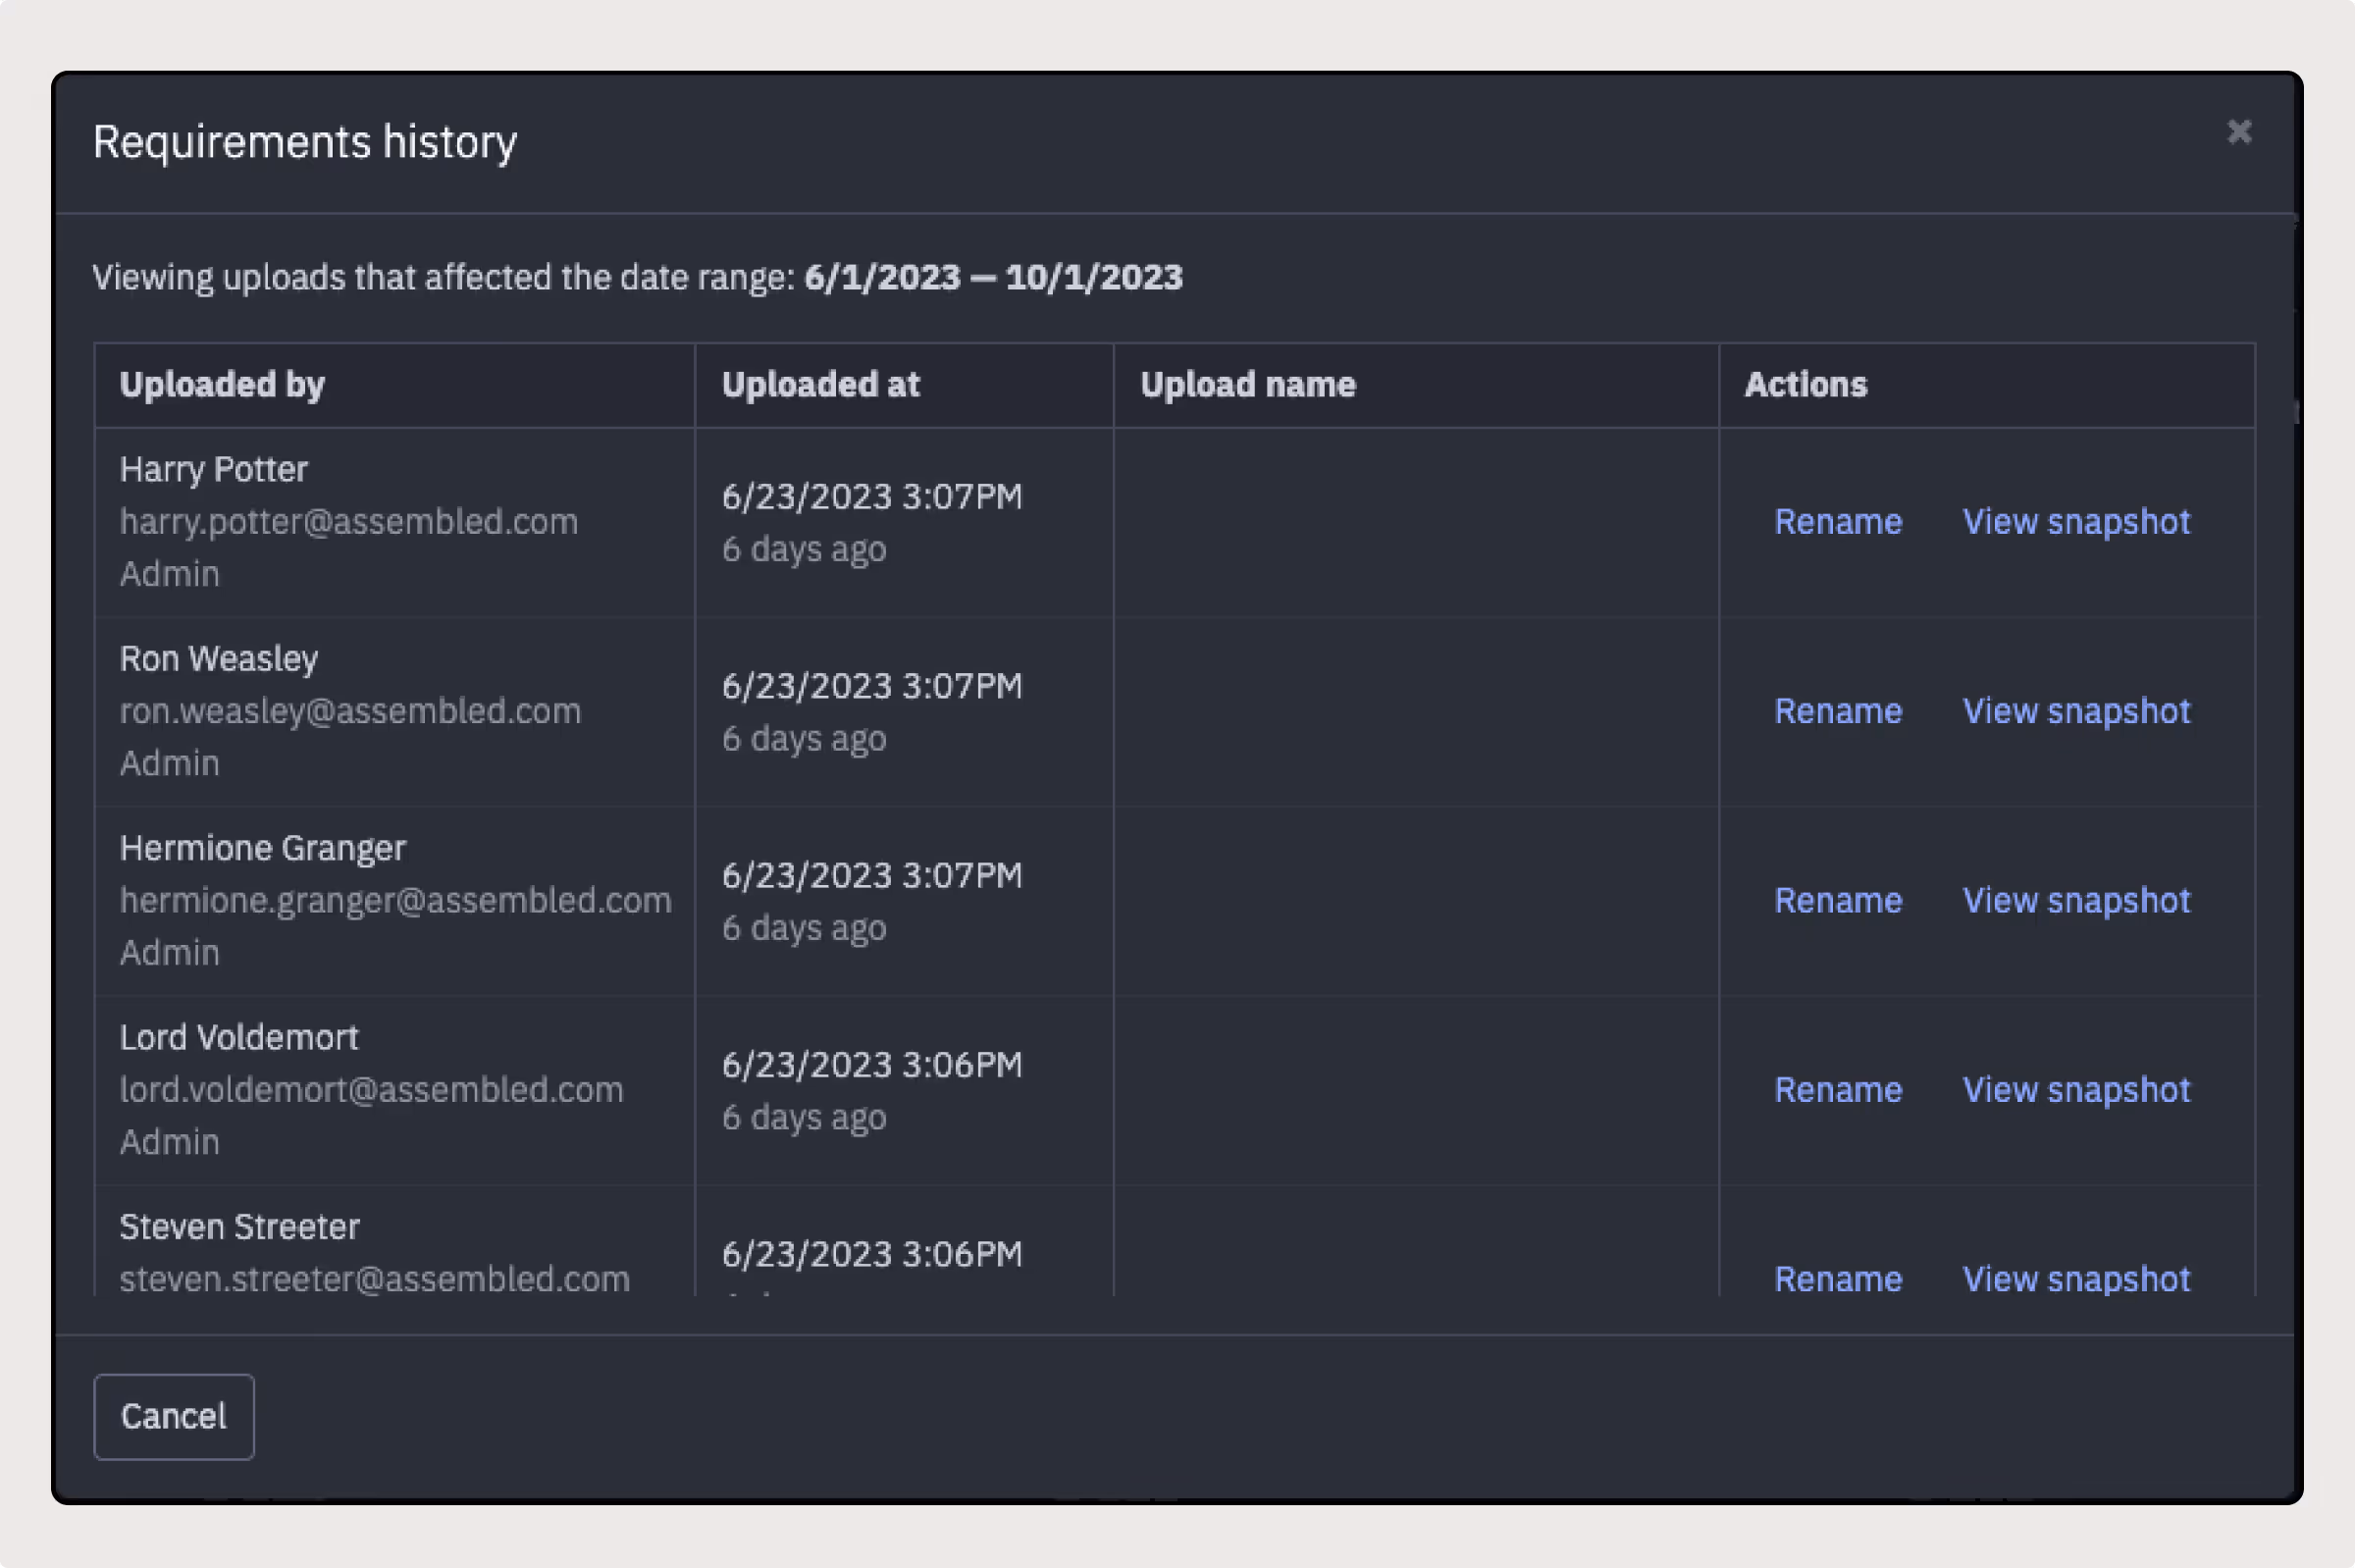Click the Actions column header
This screenshot has width=2355, height=1568.
[1805, 385]
